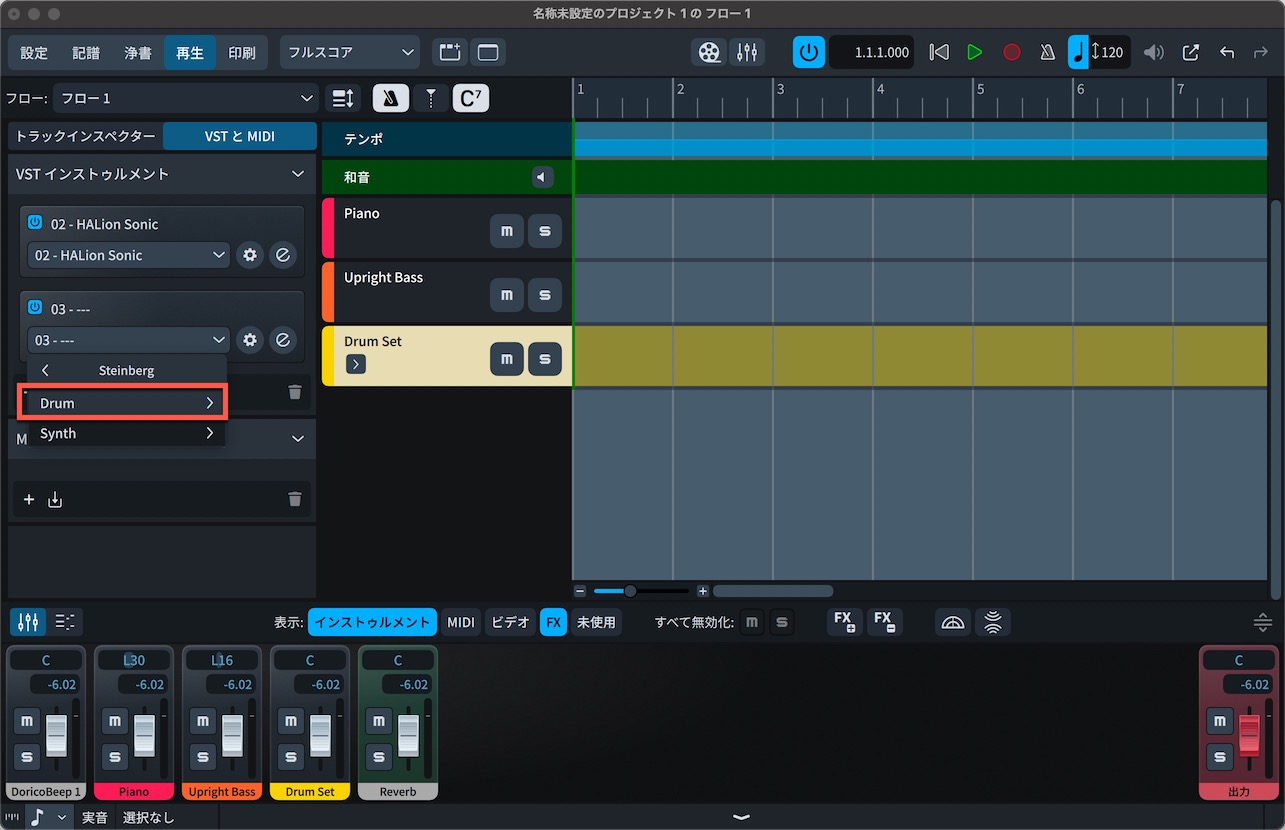Switch to トラックインスペクター tab
The height and width of the screenshot is (830, 1285).
tap(86, 136)
